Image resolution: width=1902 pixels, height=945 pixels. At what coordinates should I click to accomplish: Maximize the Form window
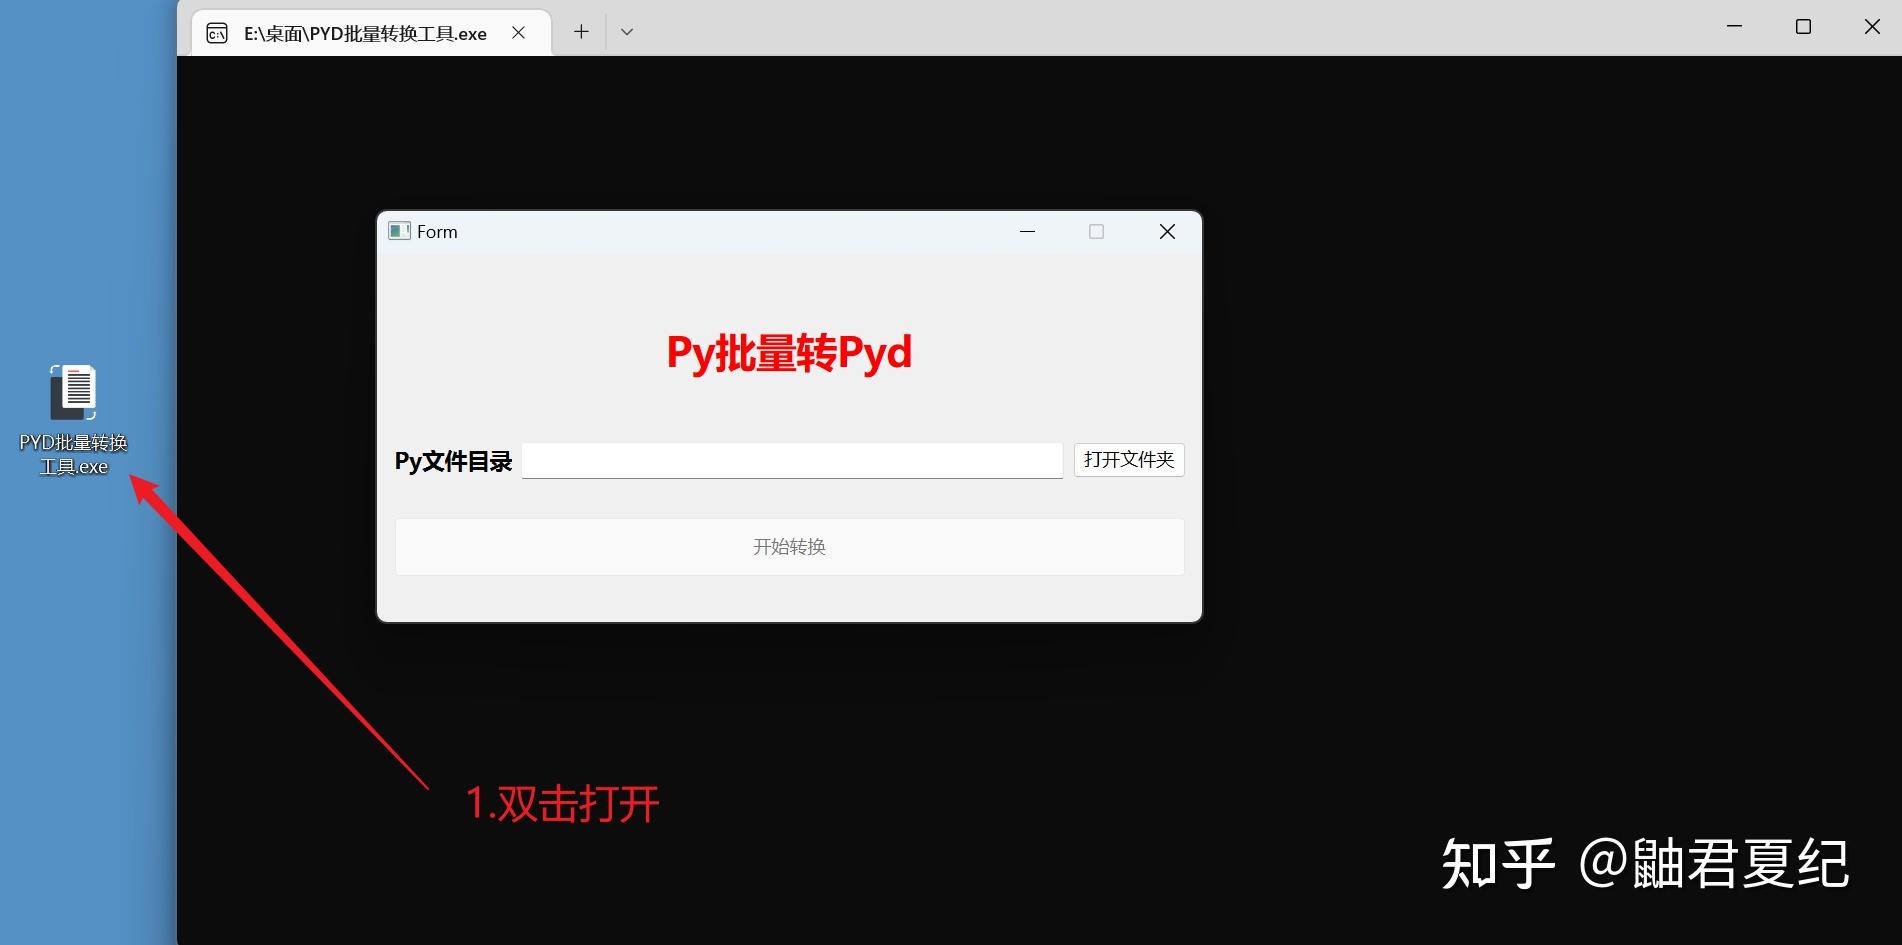point(1096,230)
